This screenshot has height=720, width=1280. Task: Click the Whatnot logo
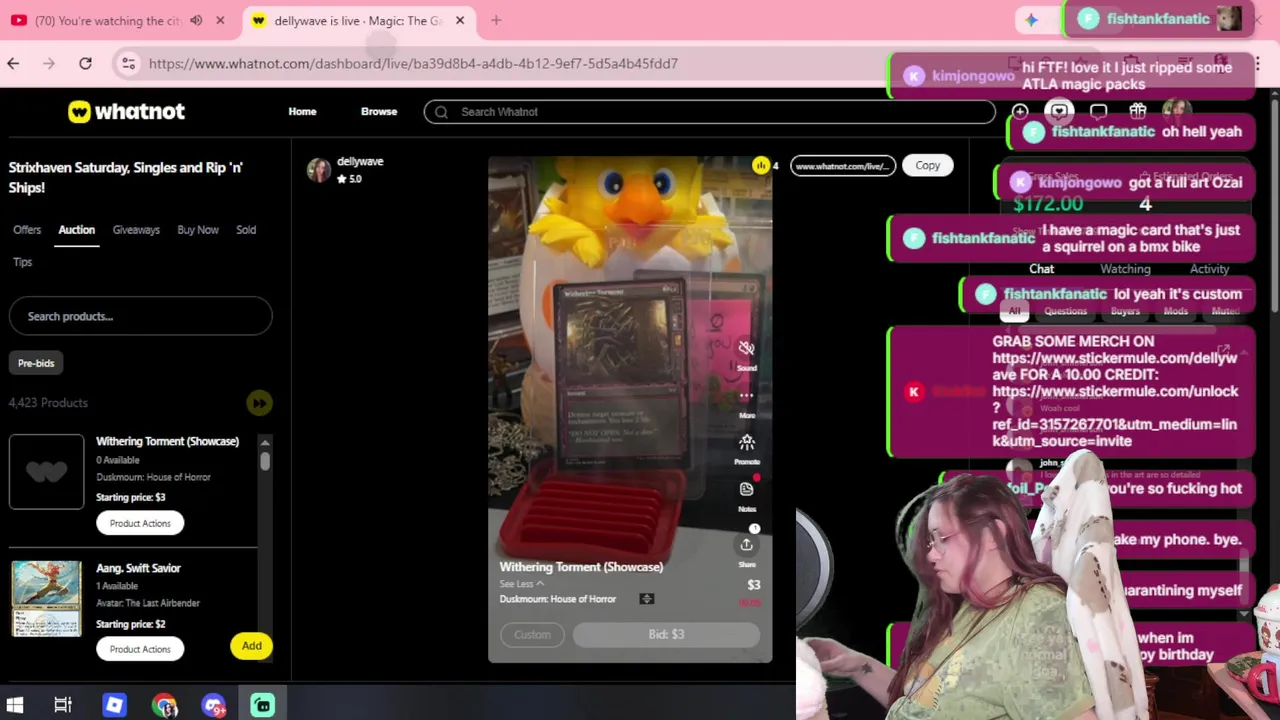pos(126,112)
